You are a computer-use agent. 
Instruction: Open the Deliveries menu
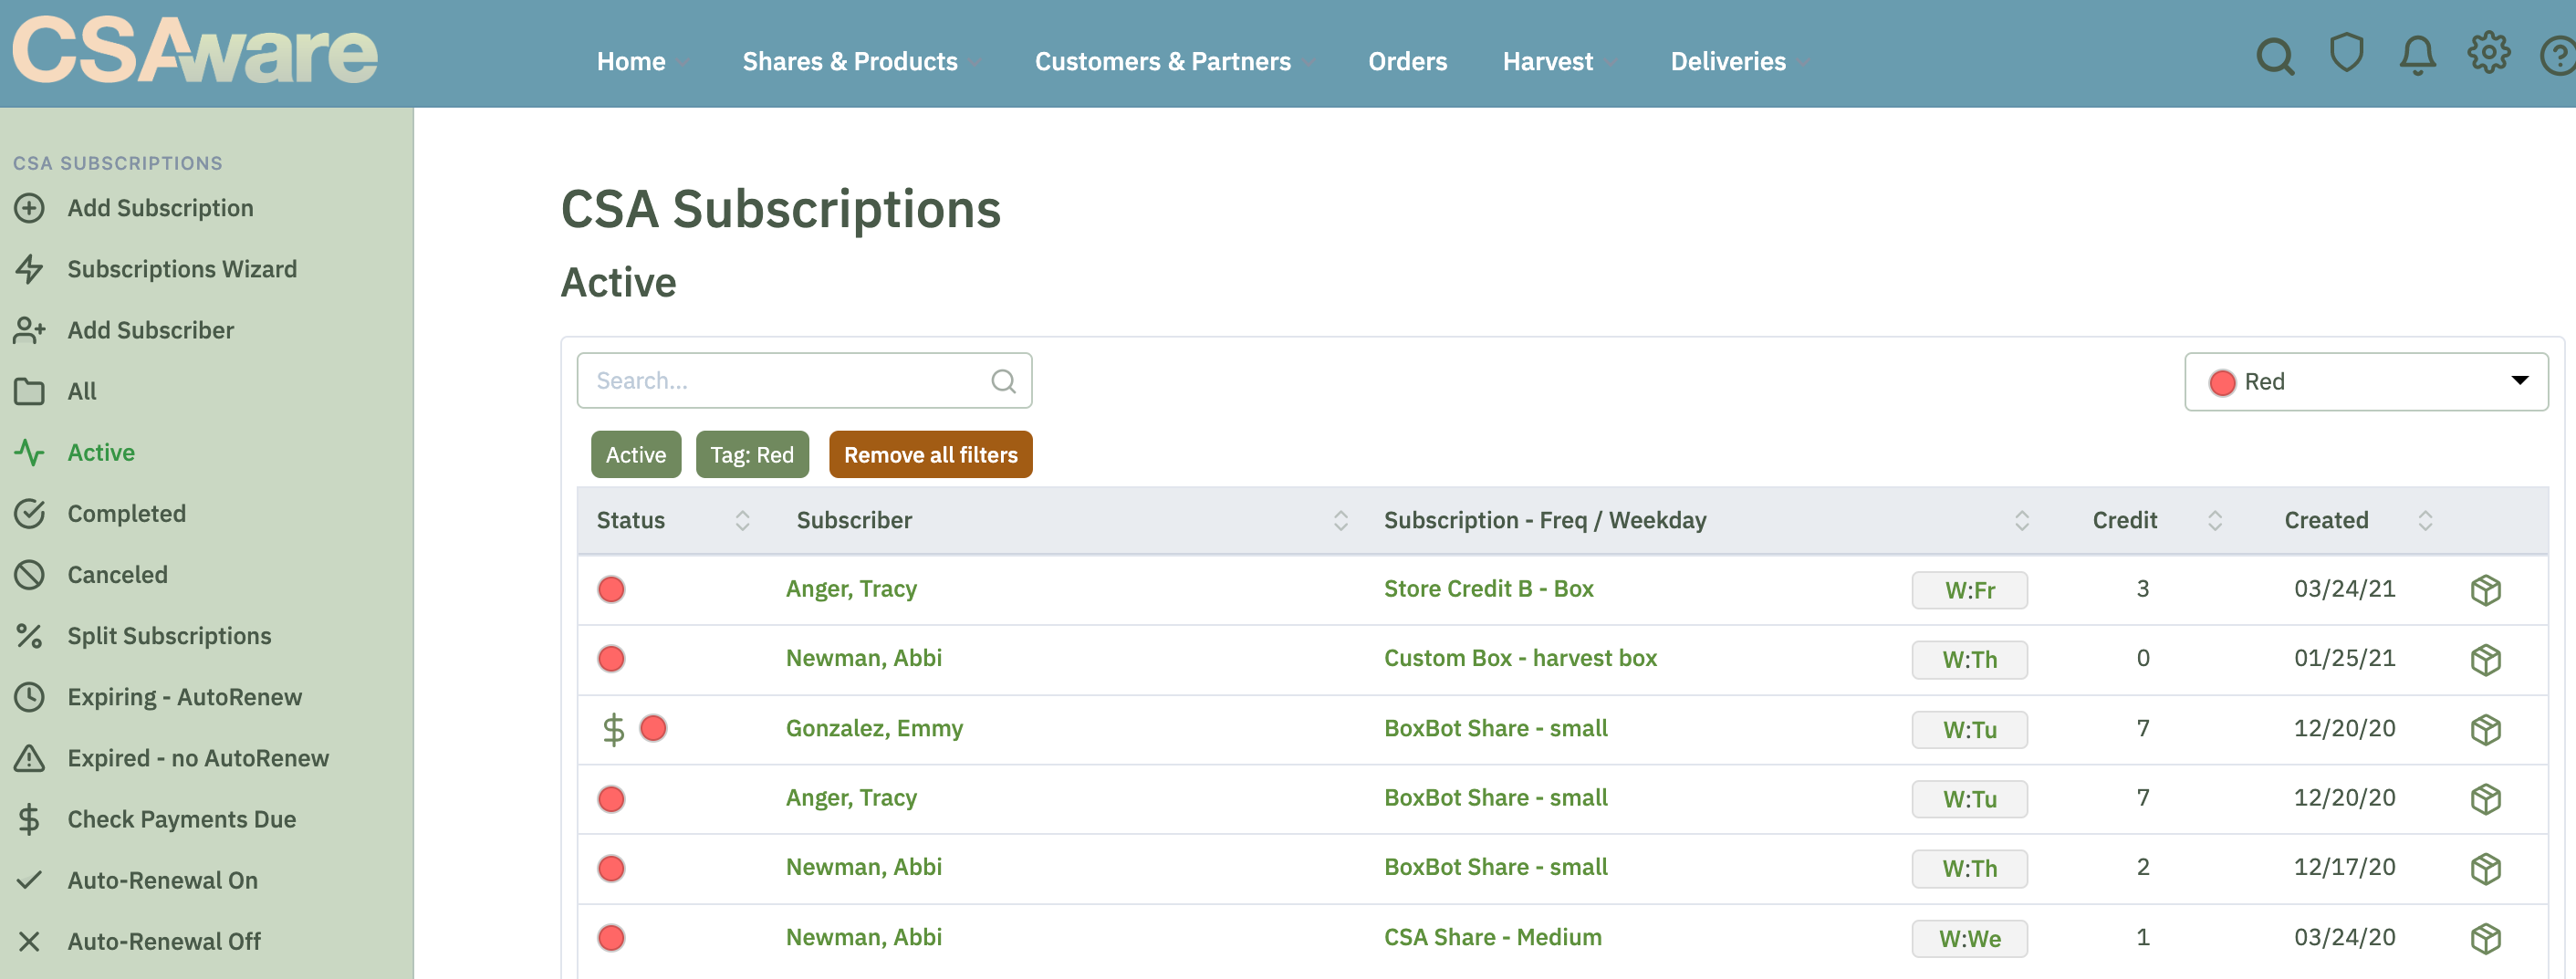[1727, 61]
